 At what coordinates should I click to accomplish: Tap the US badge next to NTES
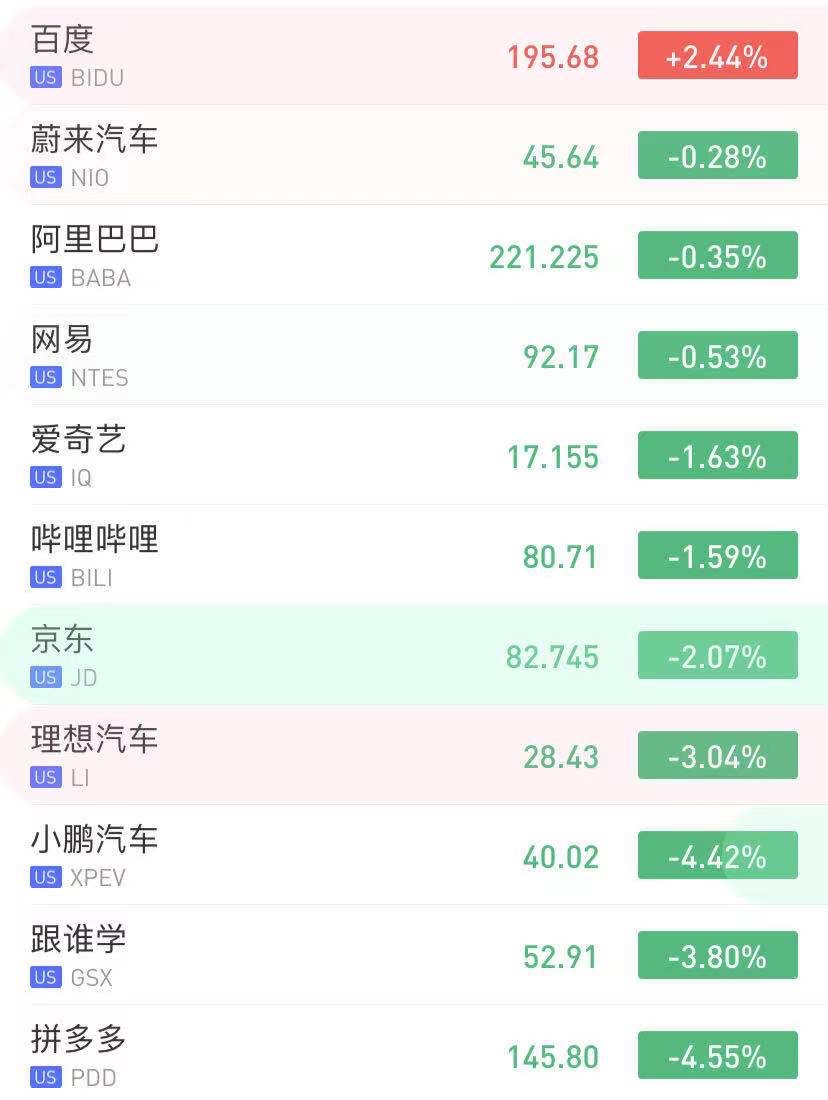(x=46, y=378)
